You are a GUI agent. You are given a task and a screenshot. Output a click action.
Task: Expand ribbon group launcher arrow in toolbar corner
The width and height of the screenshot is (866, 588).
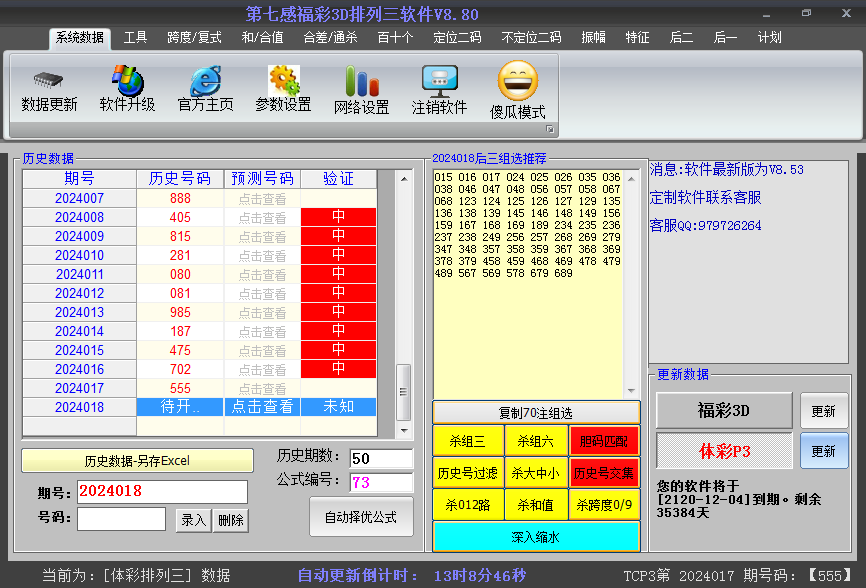click(x=550, y=129)
